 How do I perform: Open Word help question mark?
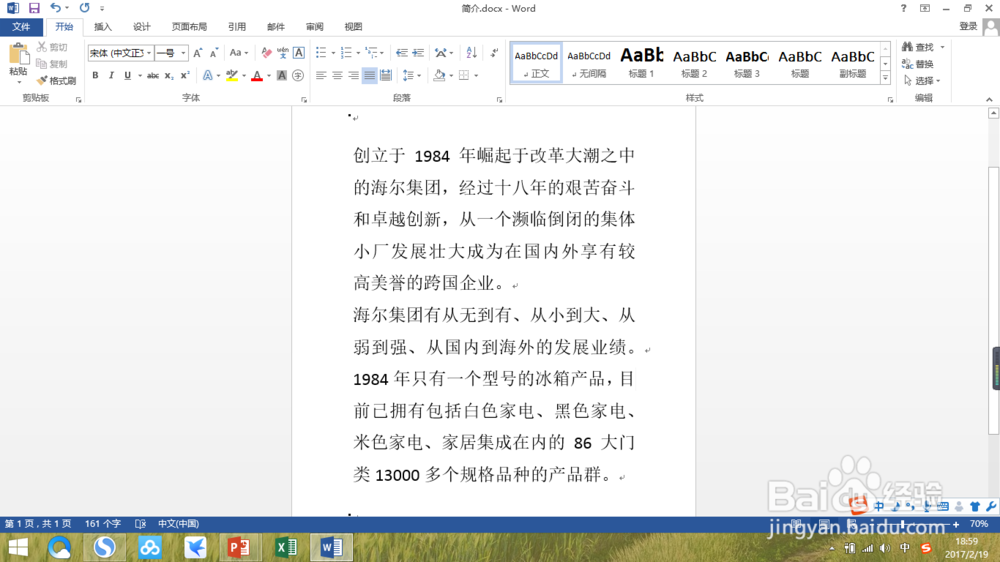coord(903,8)
